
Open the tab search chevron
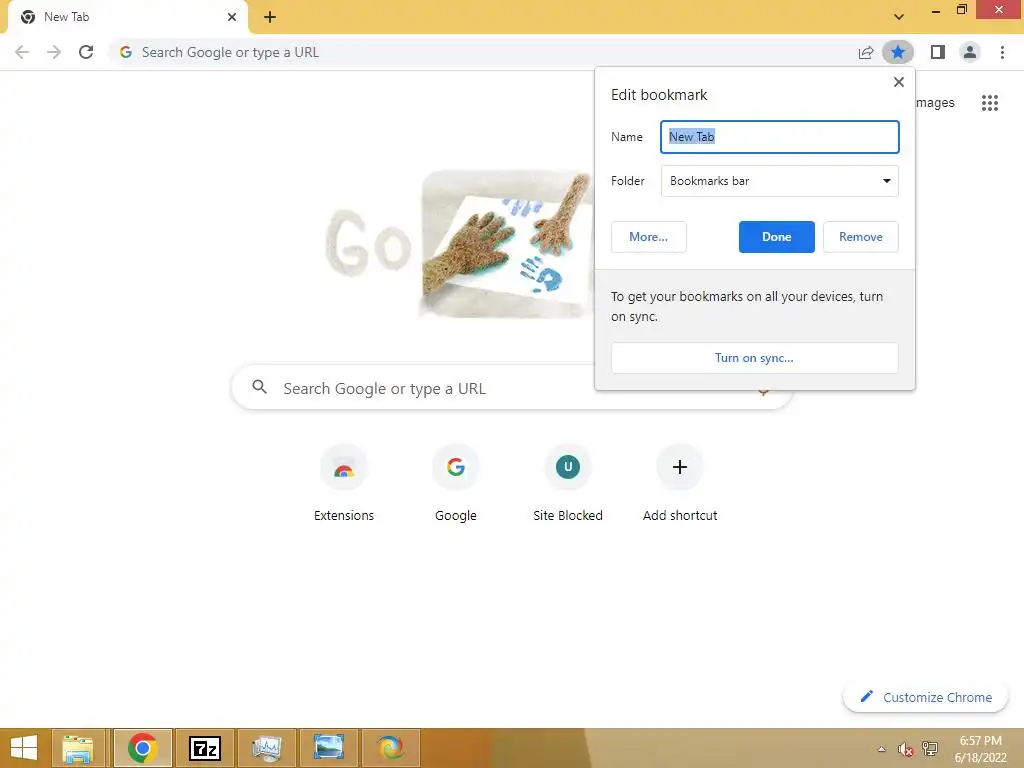click(x=899, y=17)
